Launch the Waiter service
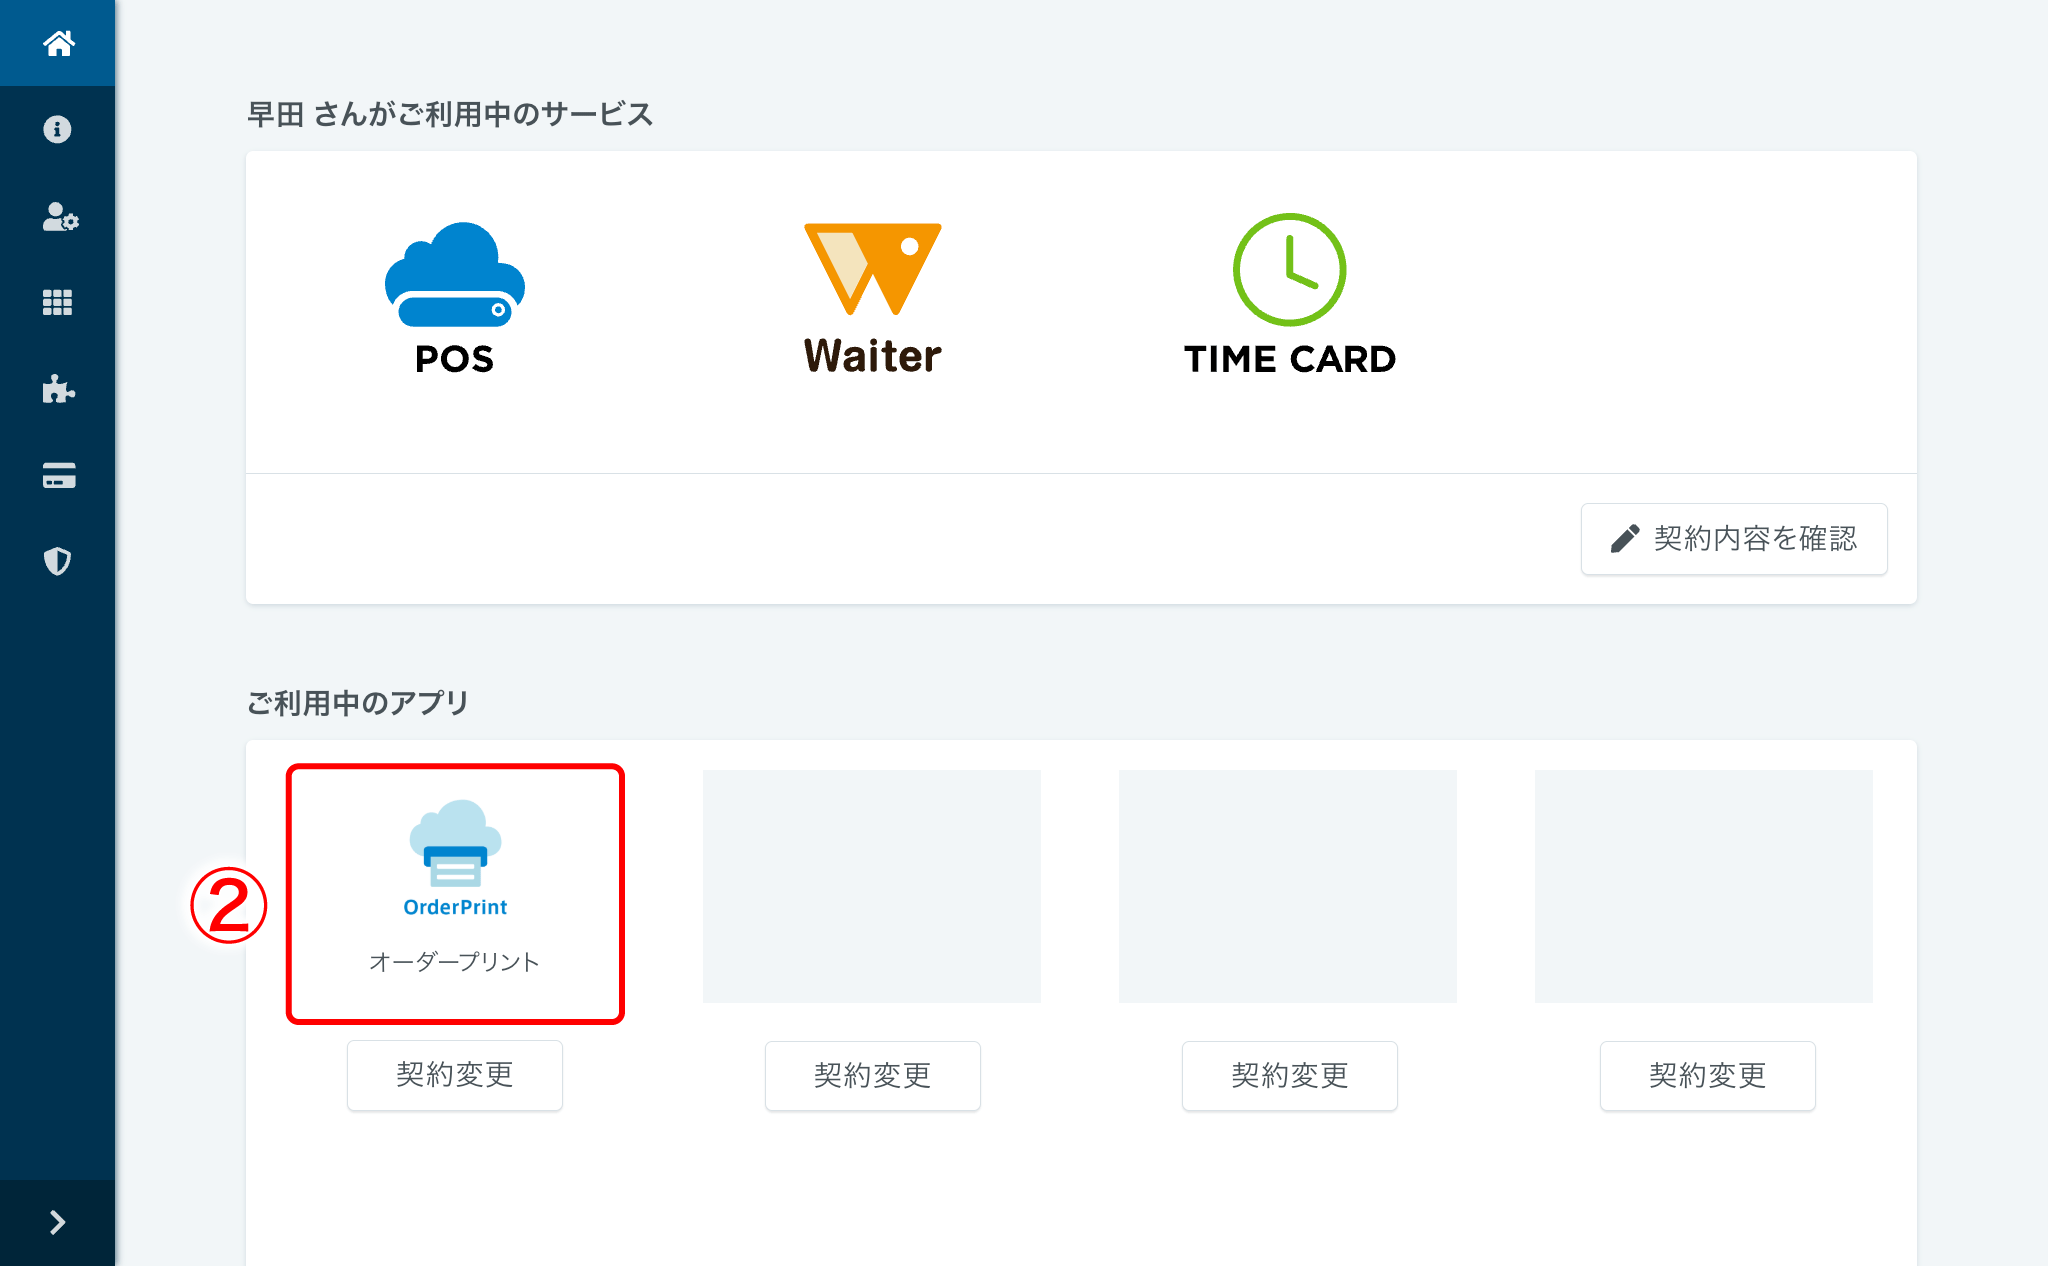Image resolution: width=2048 pixels, height=1266 pixels. (872, 298)
